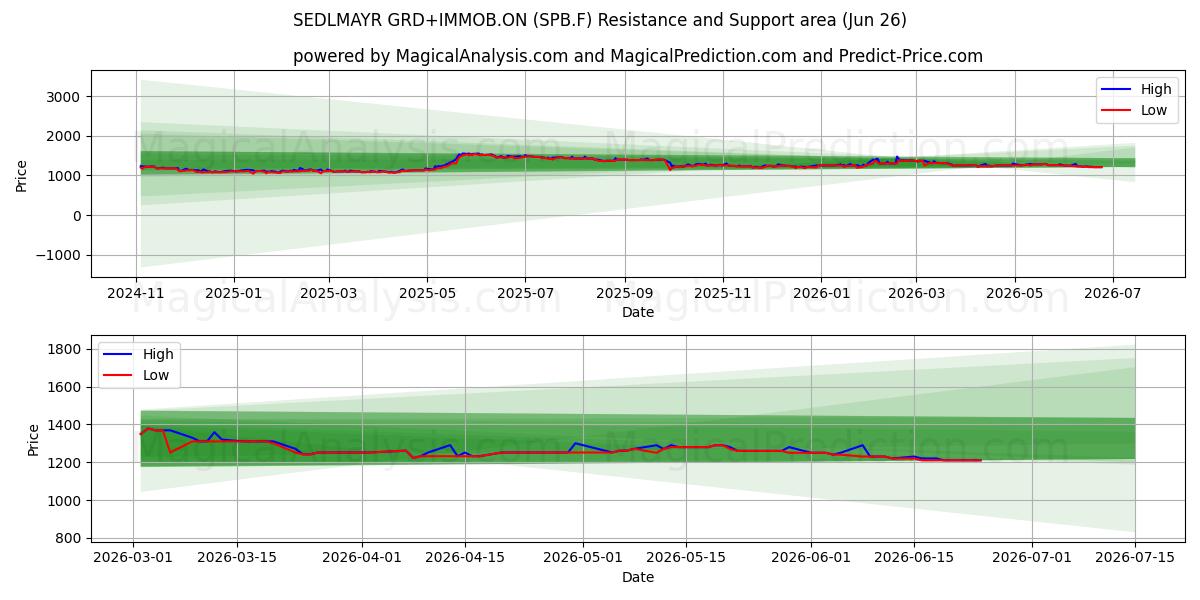The width and height of the screenshot is (1200, 600).
Task: Click the 2024-11 date tick
Action: click(x=136, y=293)
